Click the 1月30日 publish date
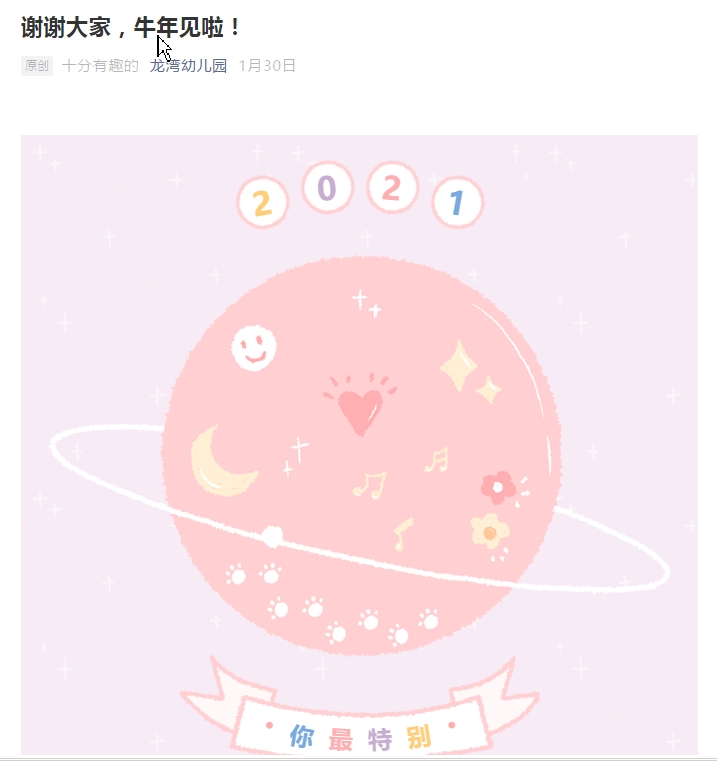 coord(267,66)
